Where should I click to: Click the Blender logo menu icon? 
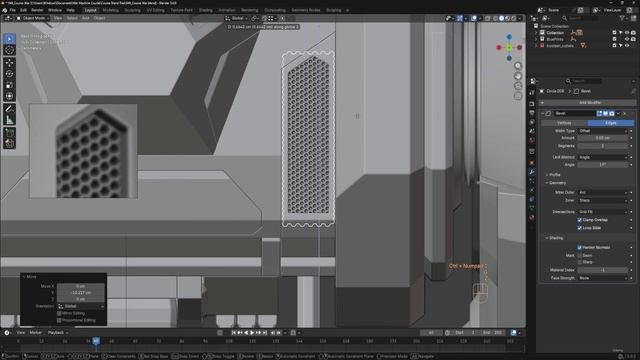pos(4,10)
